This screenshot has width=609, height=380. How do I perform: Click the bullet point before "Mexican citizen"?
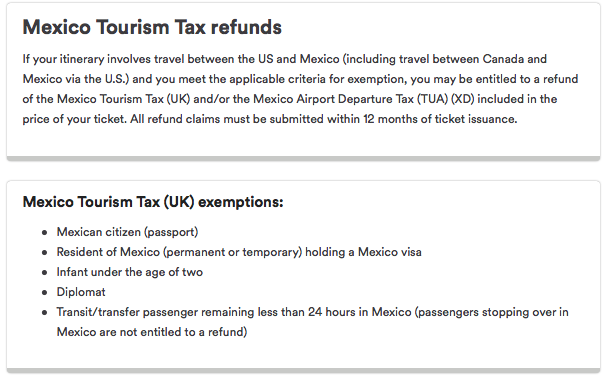coord(45,233)
